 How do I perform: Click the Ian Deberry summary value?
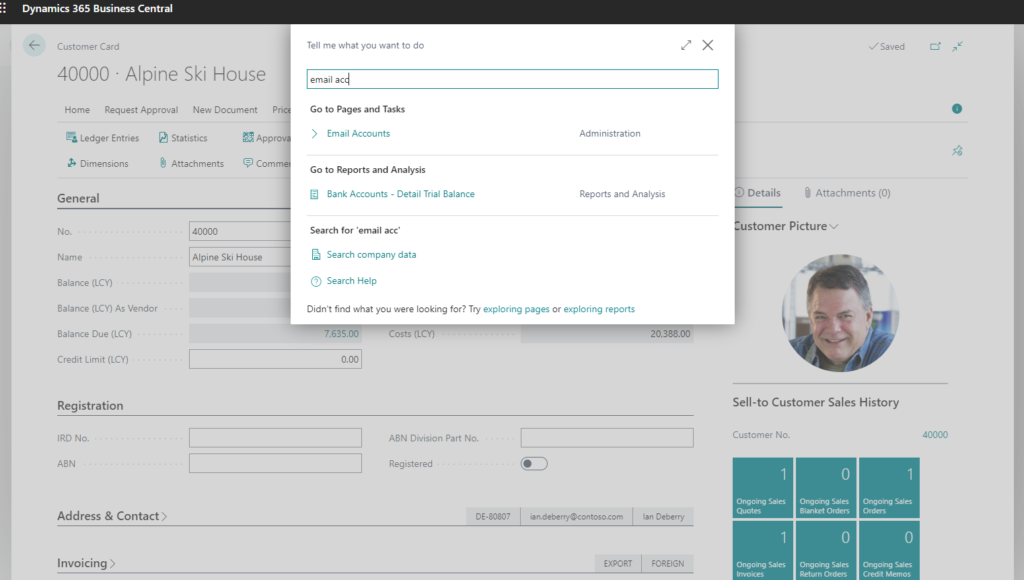pos(664,517)
